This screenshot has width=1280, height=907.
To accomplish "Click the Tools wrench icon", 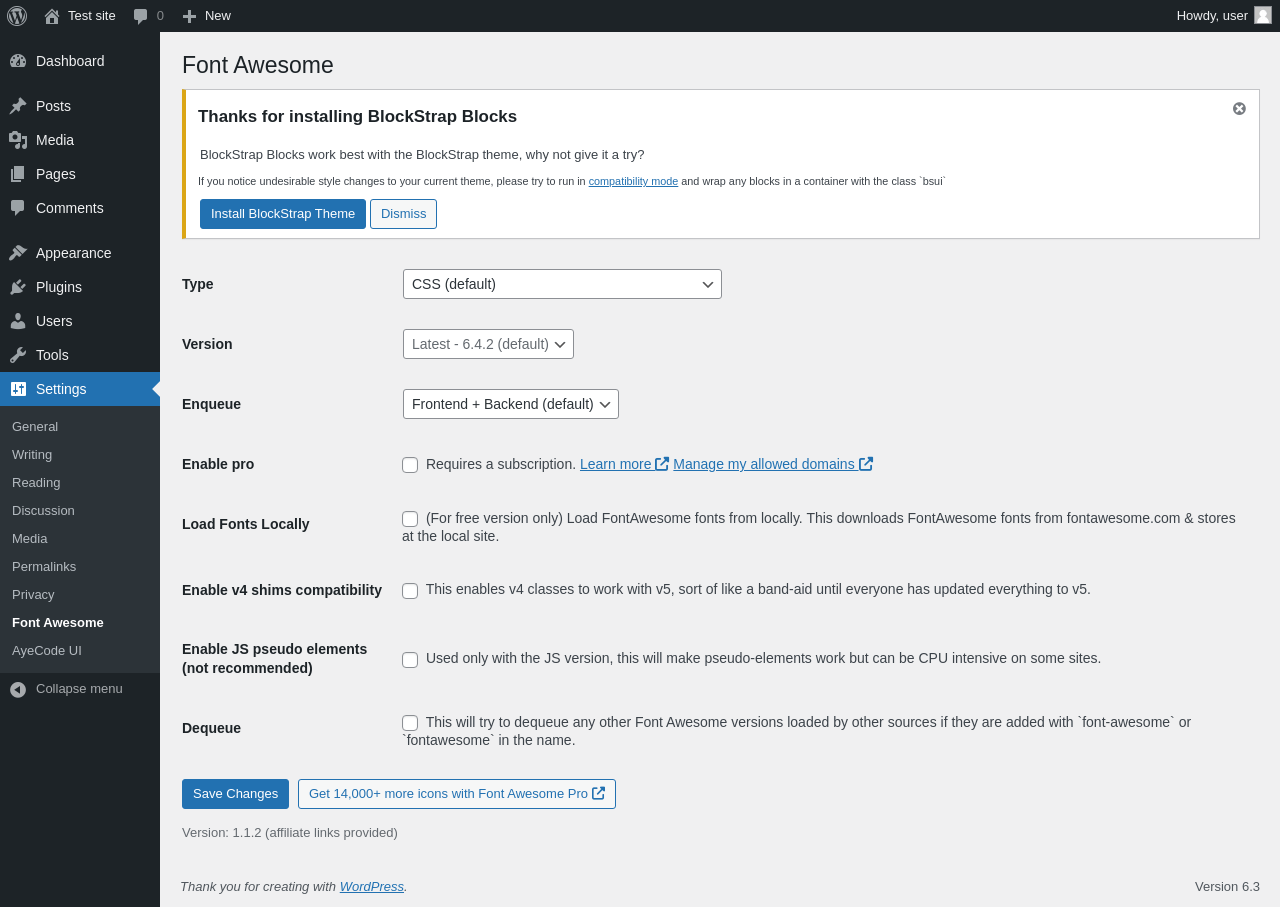I will (x=18, y=355).
